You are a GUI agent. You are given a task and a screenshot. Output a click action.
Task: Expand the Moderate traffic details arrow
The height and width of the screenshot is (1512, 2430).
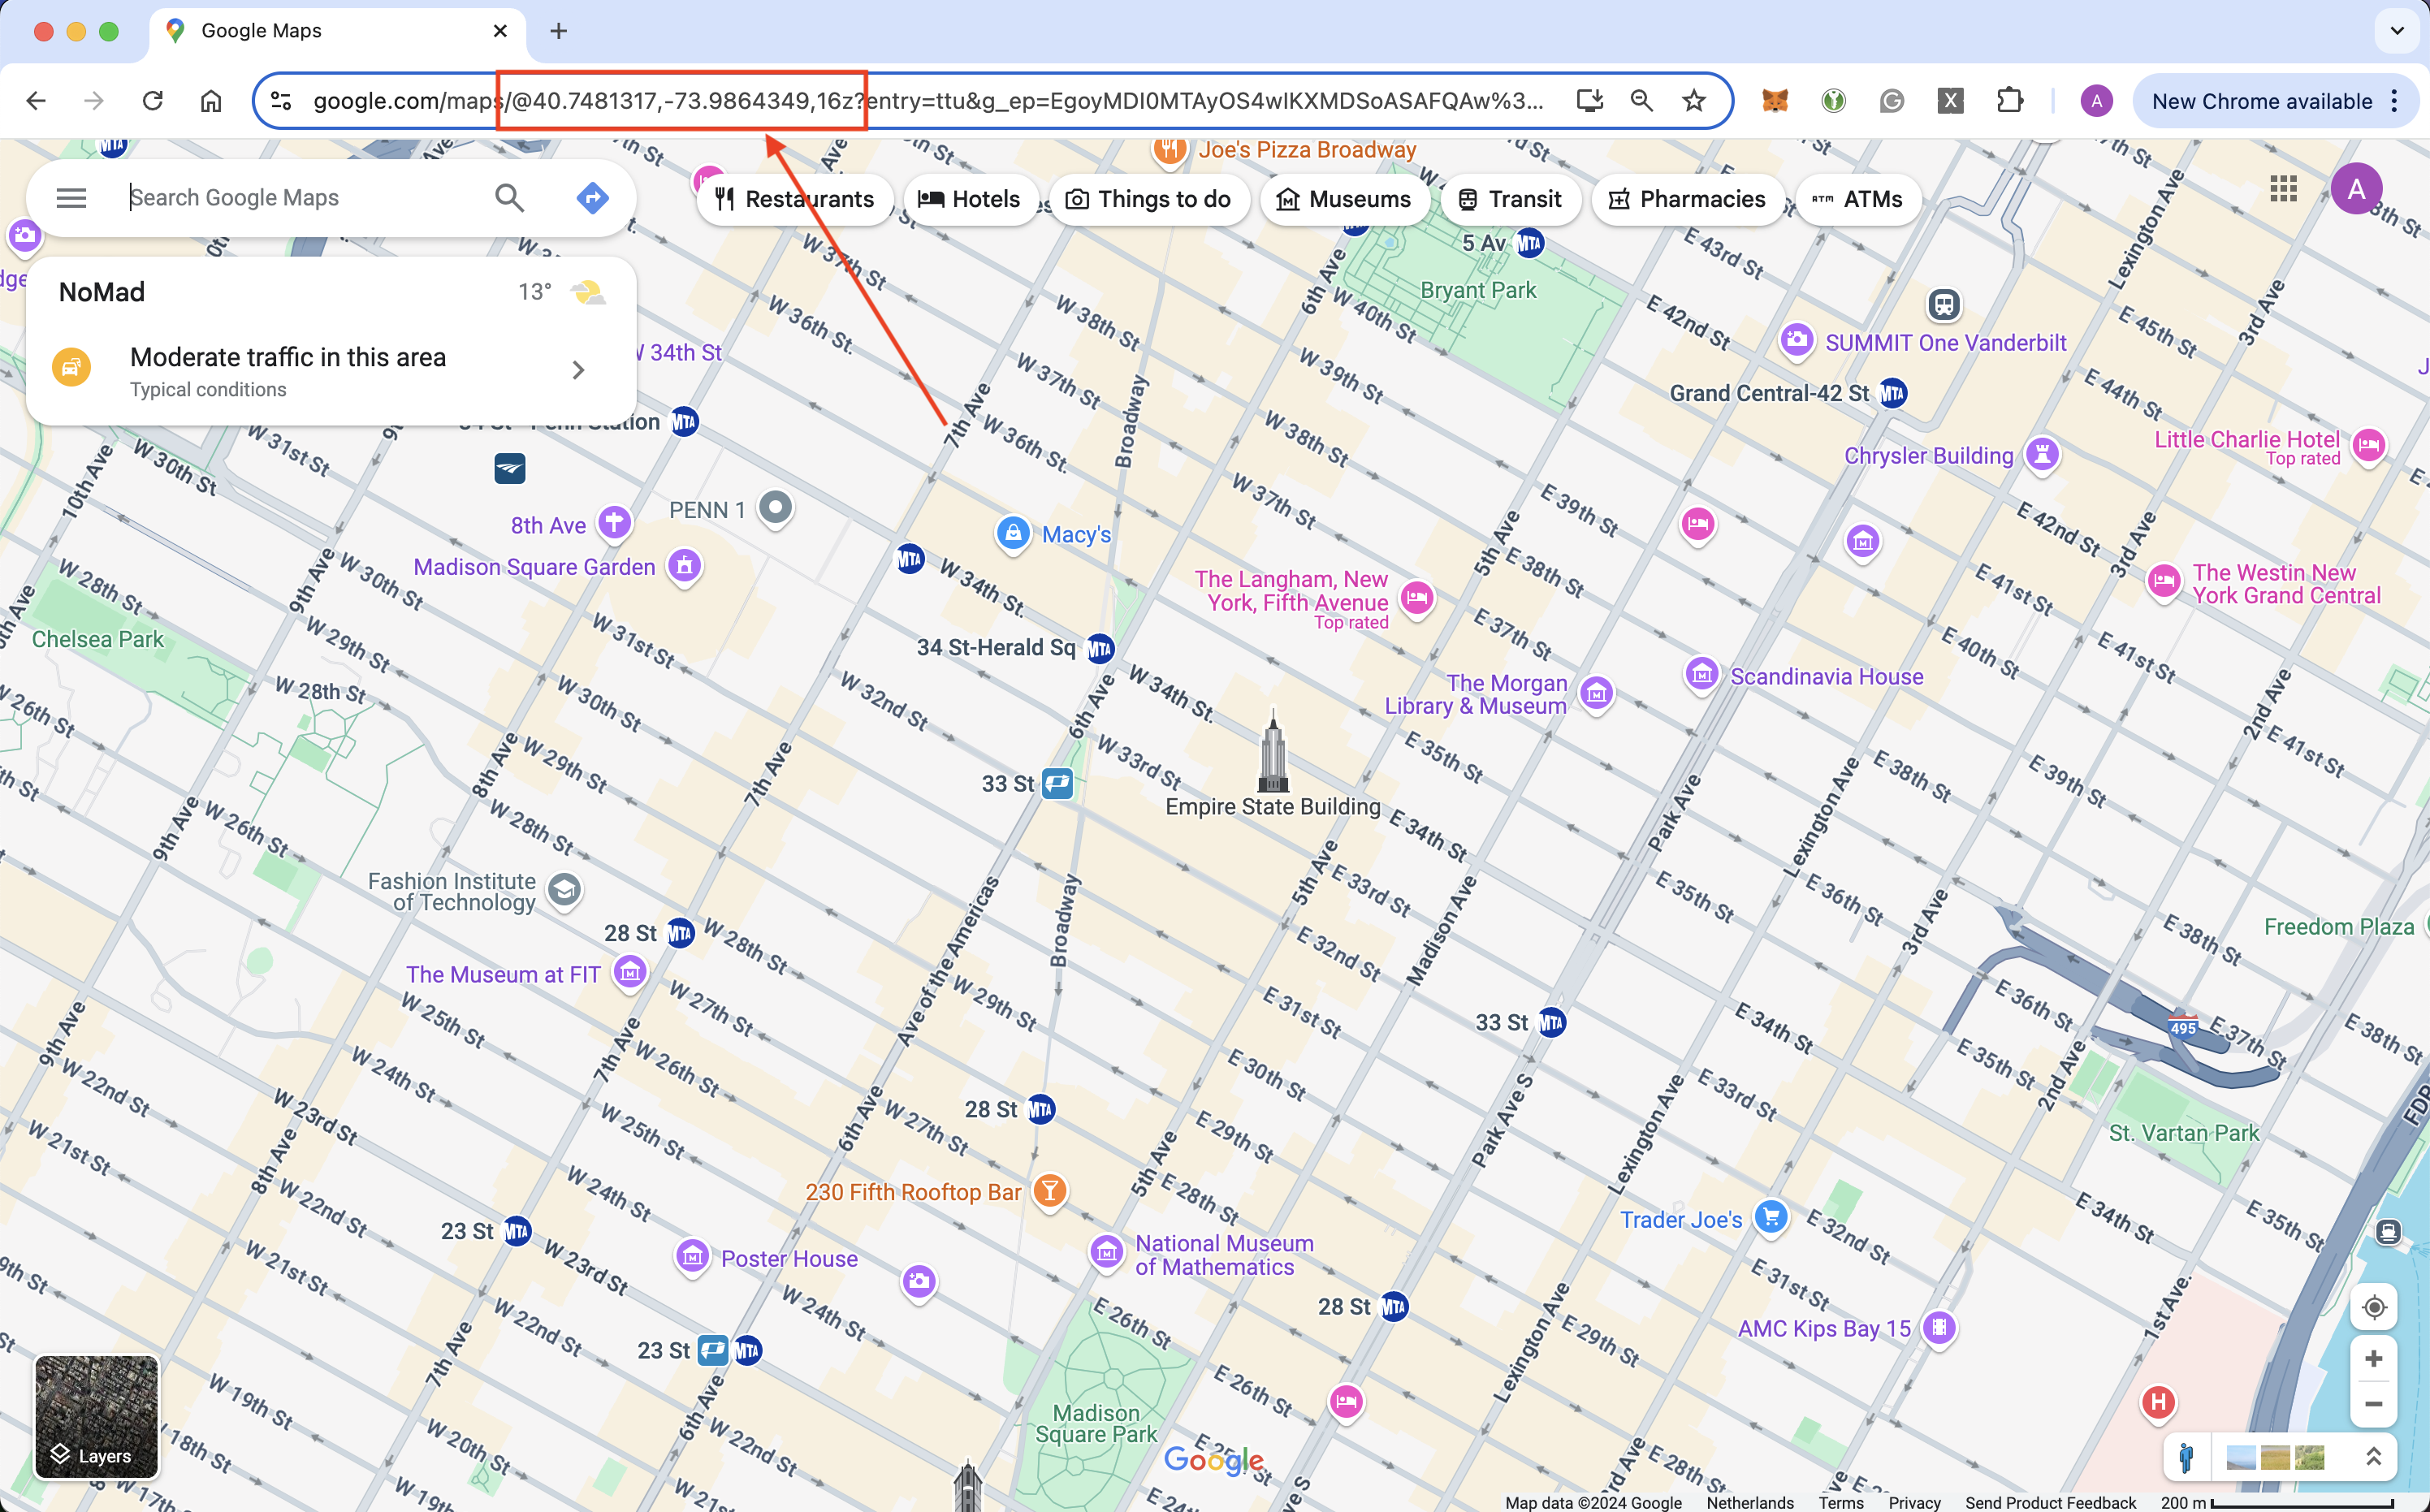click(578, 370)
